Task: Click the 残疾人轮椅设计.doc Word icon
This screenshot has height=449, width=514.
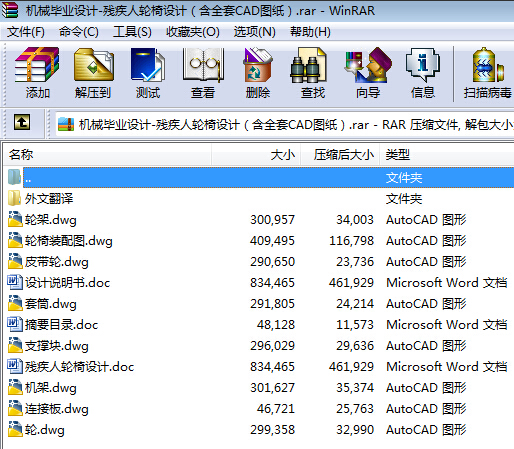Action: point(15,366)
